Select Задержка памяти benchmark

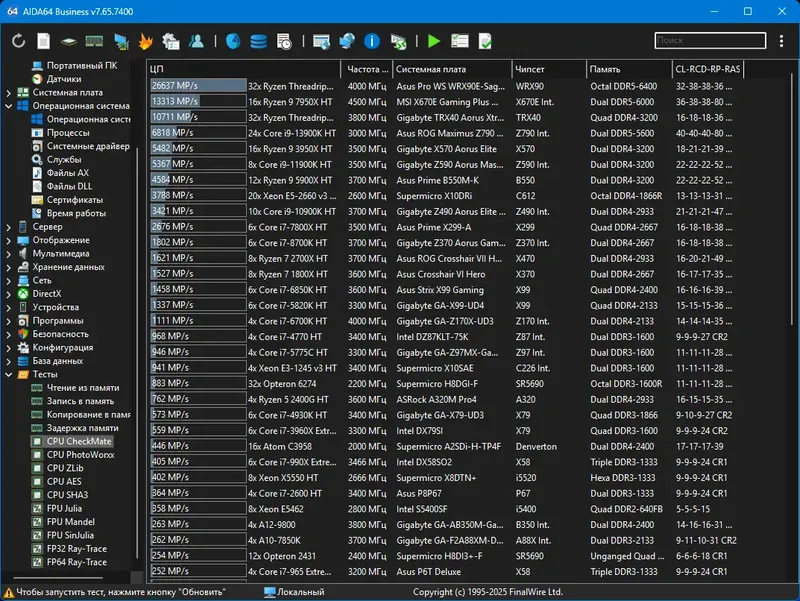pyautogui.click(x=83, y=428)
